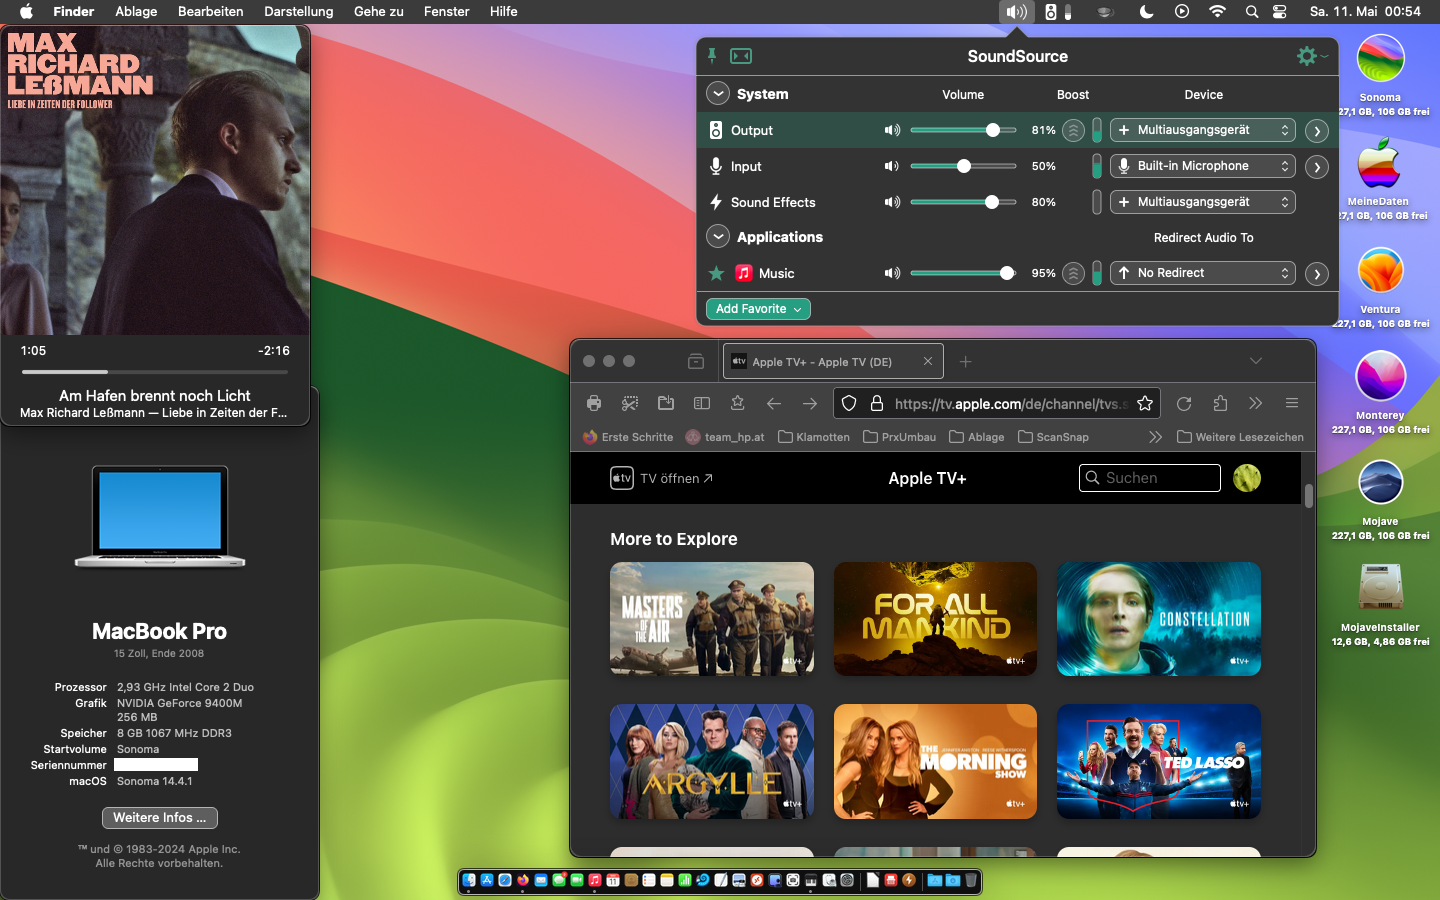Click the Suchen search field
1440x900 pixels.
pyautogui.click(x=1150, y=478)
